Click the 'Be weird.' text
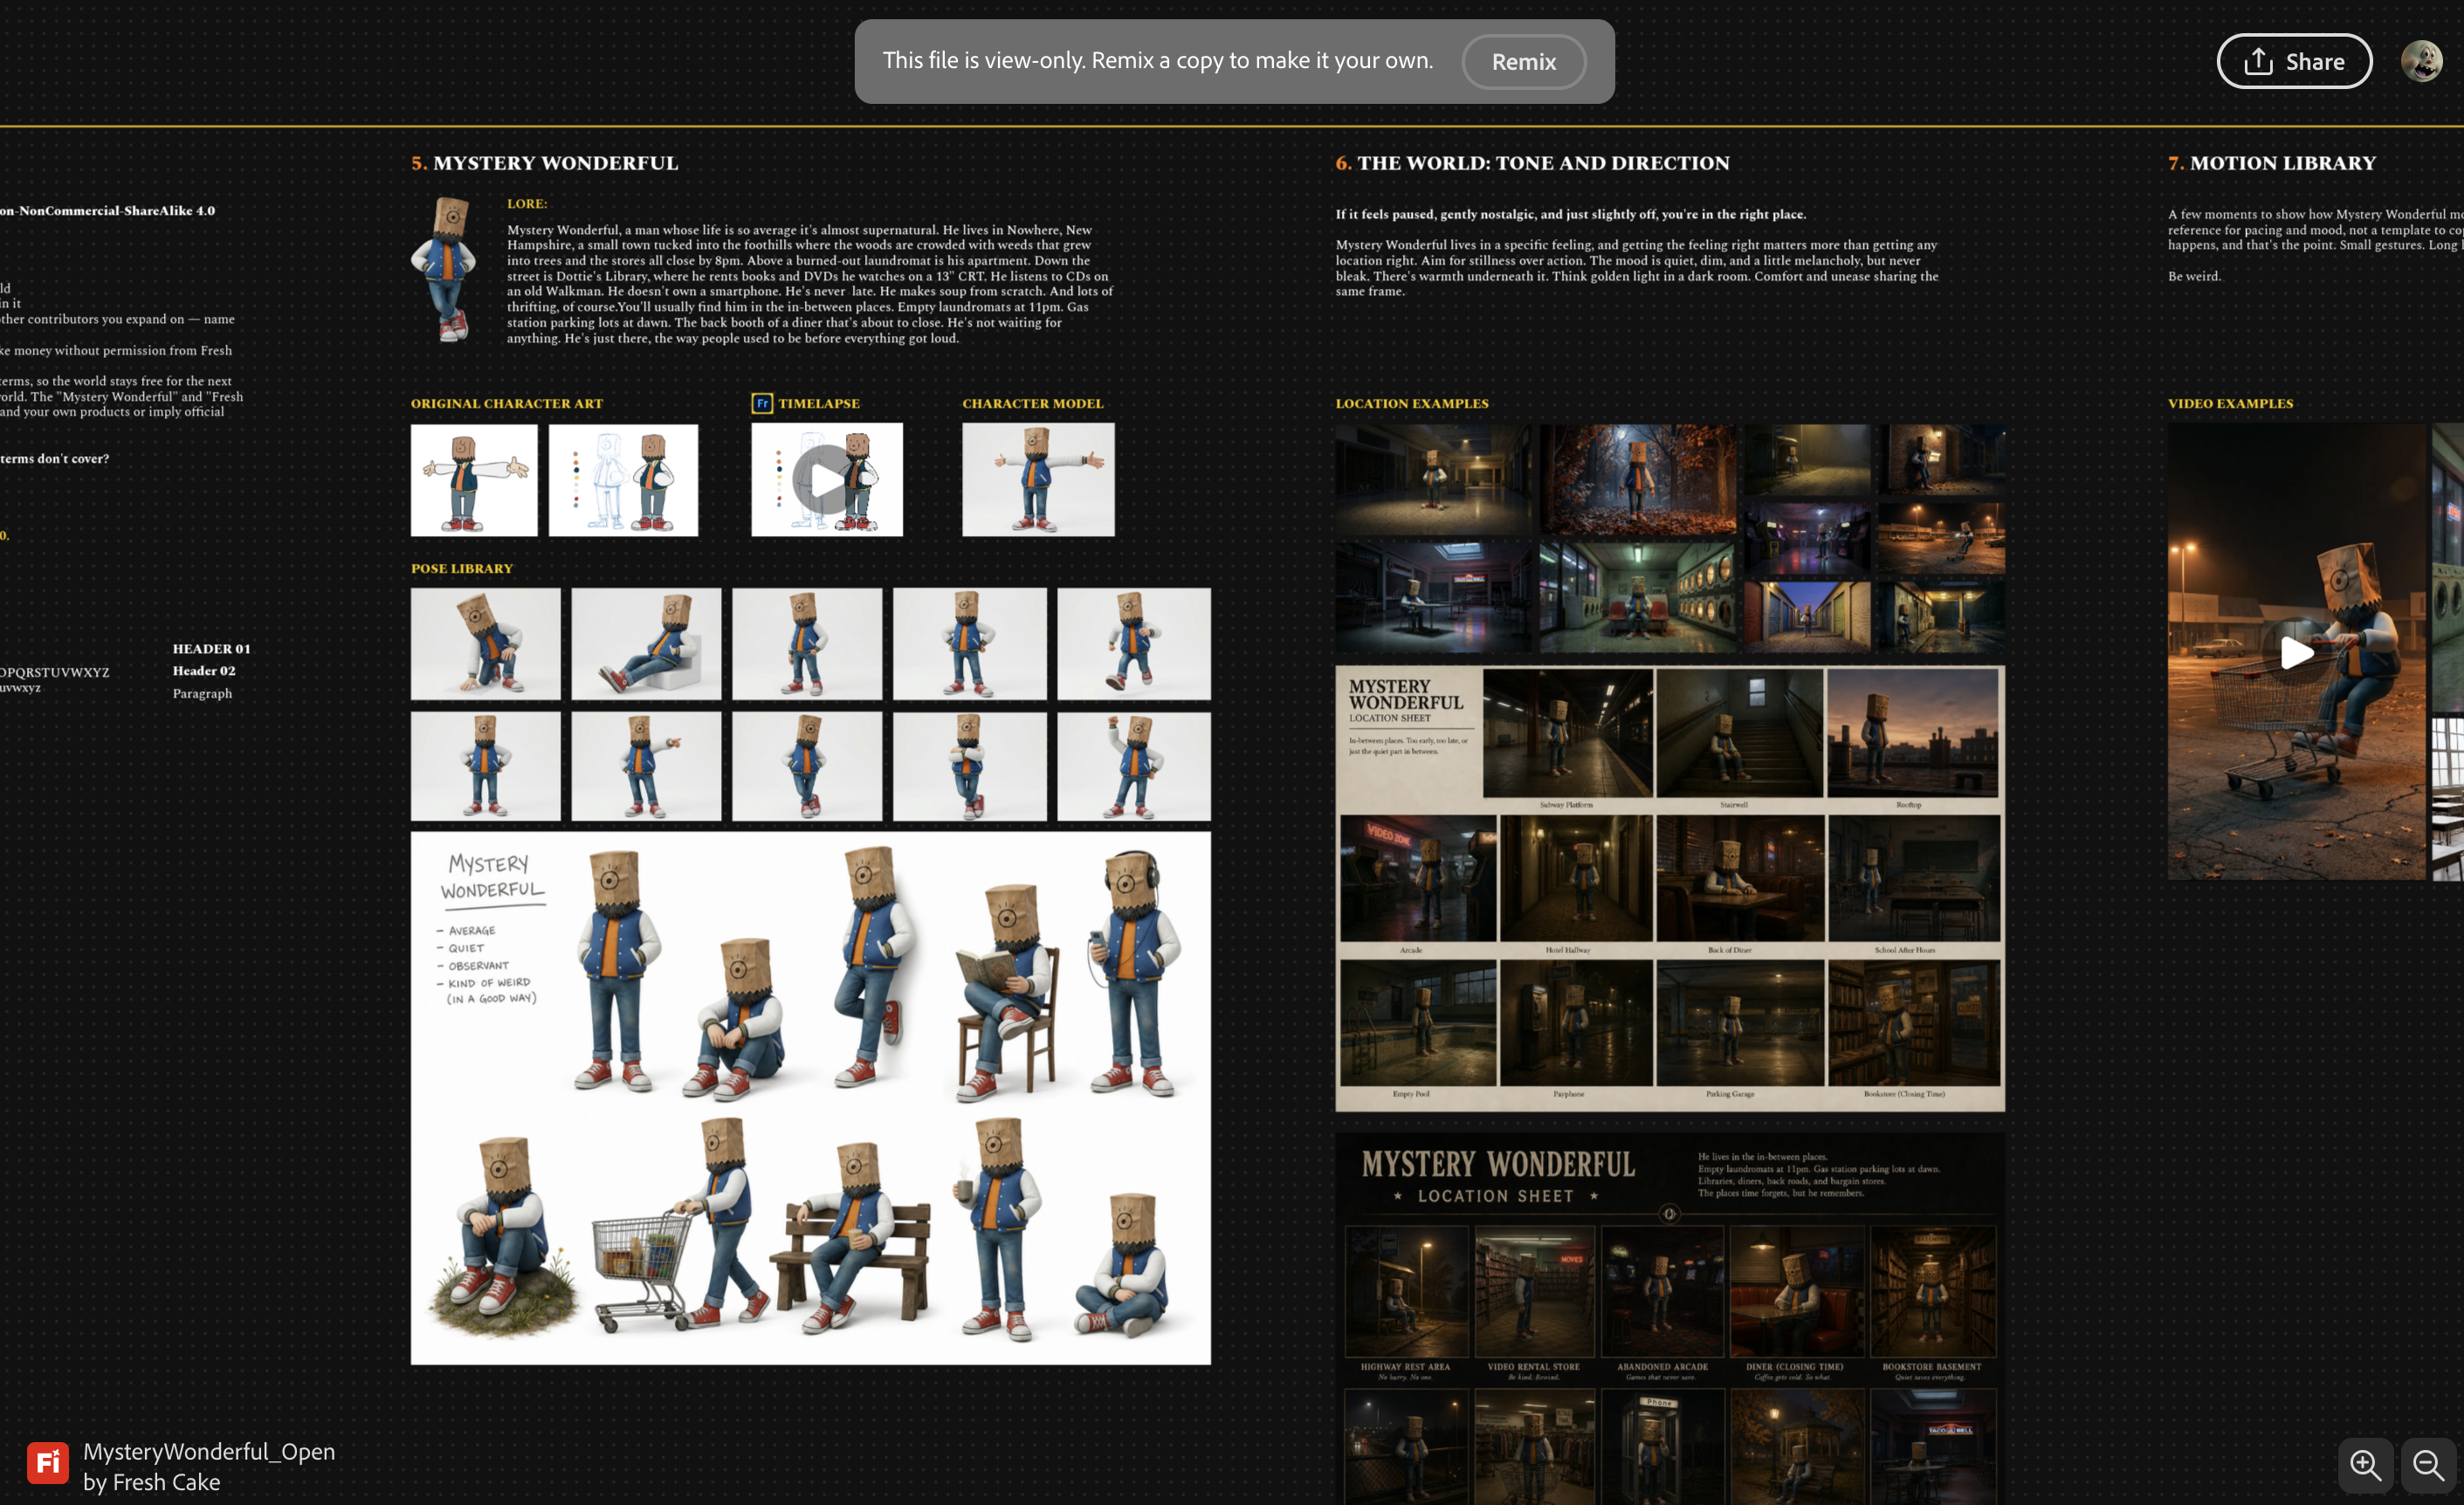Screen dimensions: 2464x1505 (2194, 276)
